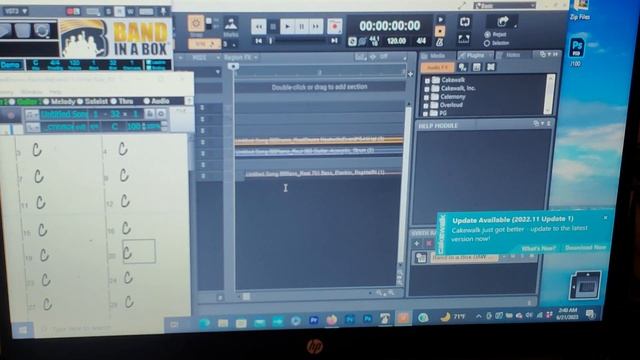Click the orange Snap-to-grid sun icon
The width and height of the screenshot is (640, 360).
click(196, 24)
